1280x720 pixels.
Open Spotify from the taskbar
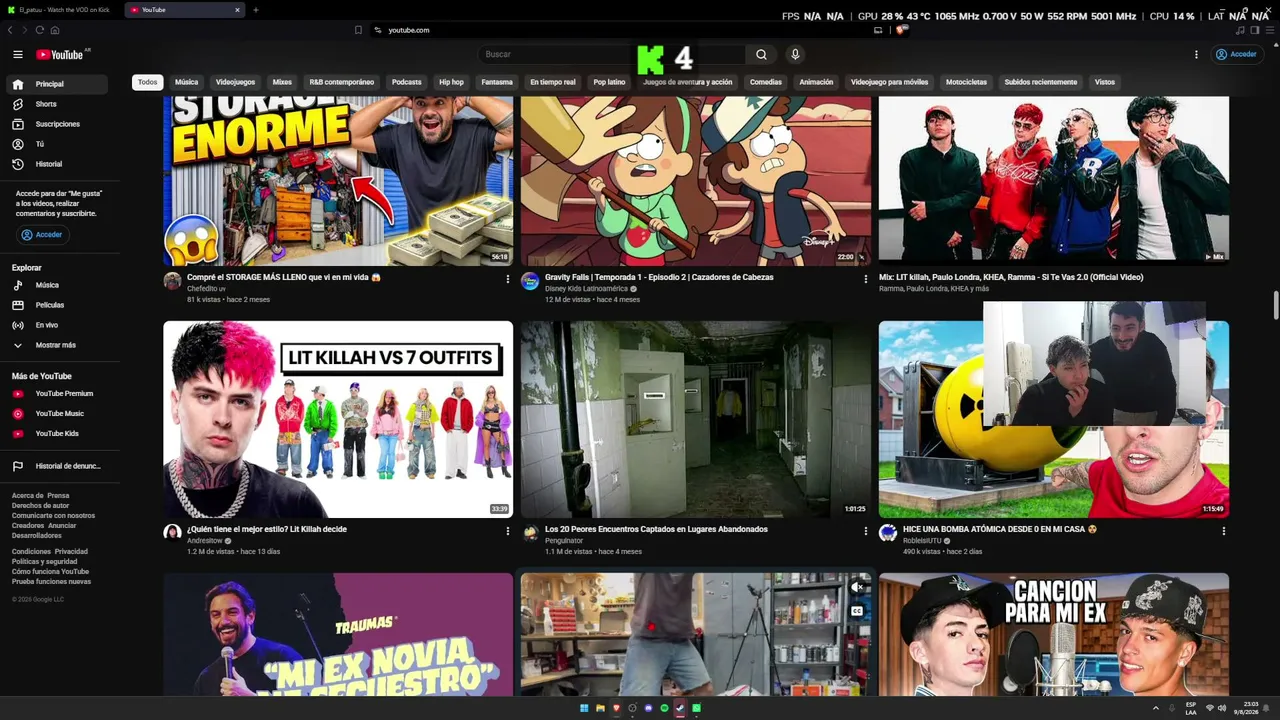[664, 708]
